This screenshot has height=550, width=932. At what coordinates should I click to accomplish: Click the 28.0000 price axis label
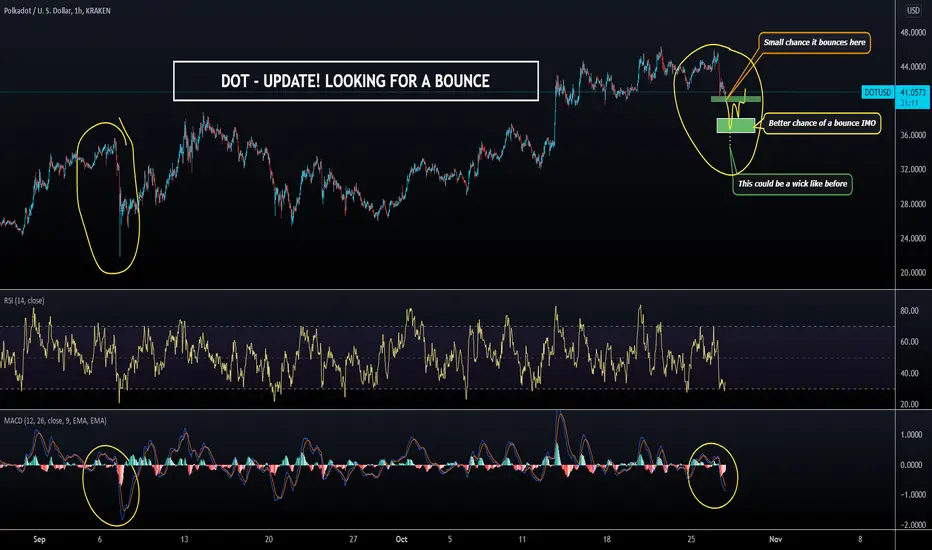(913, 204)
